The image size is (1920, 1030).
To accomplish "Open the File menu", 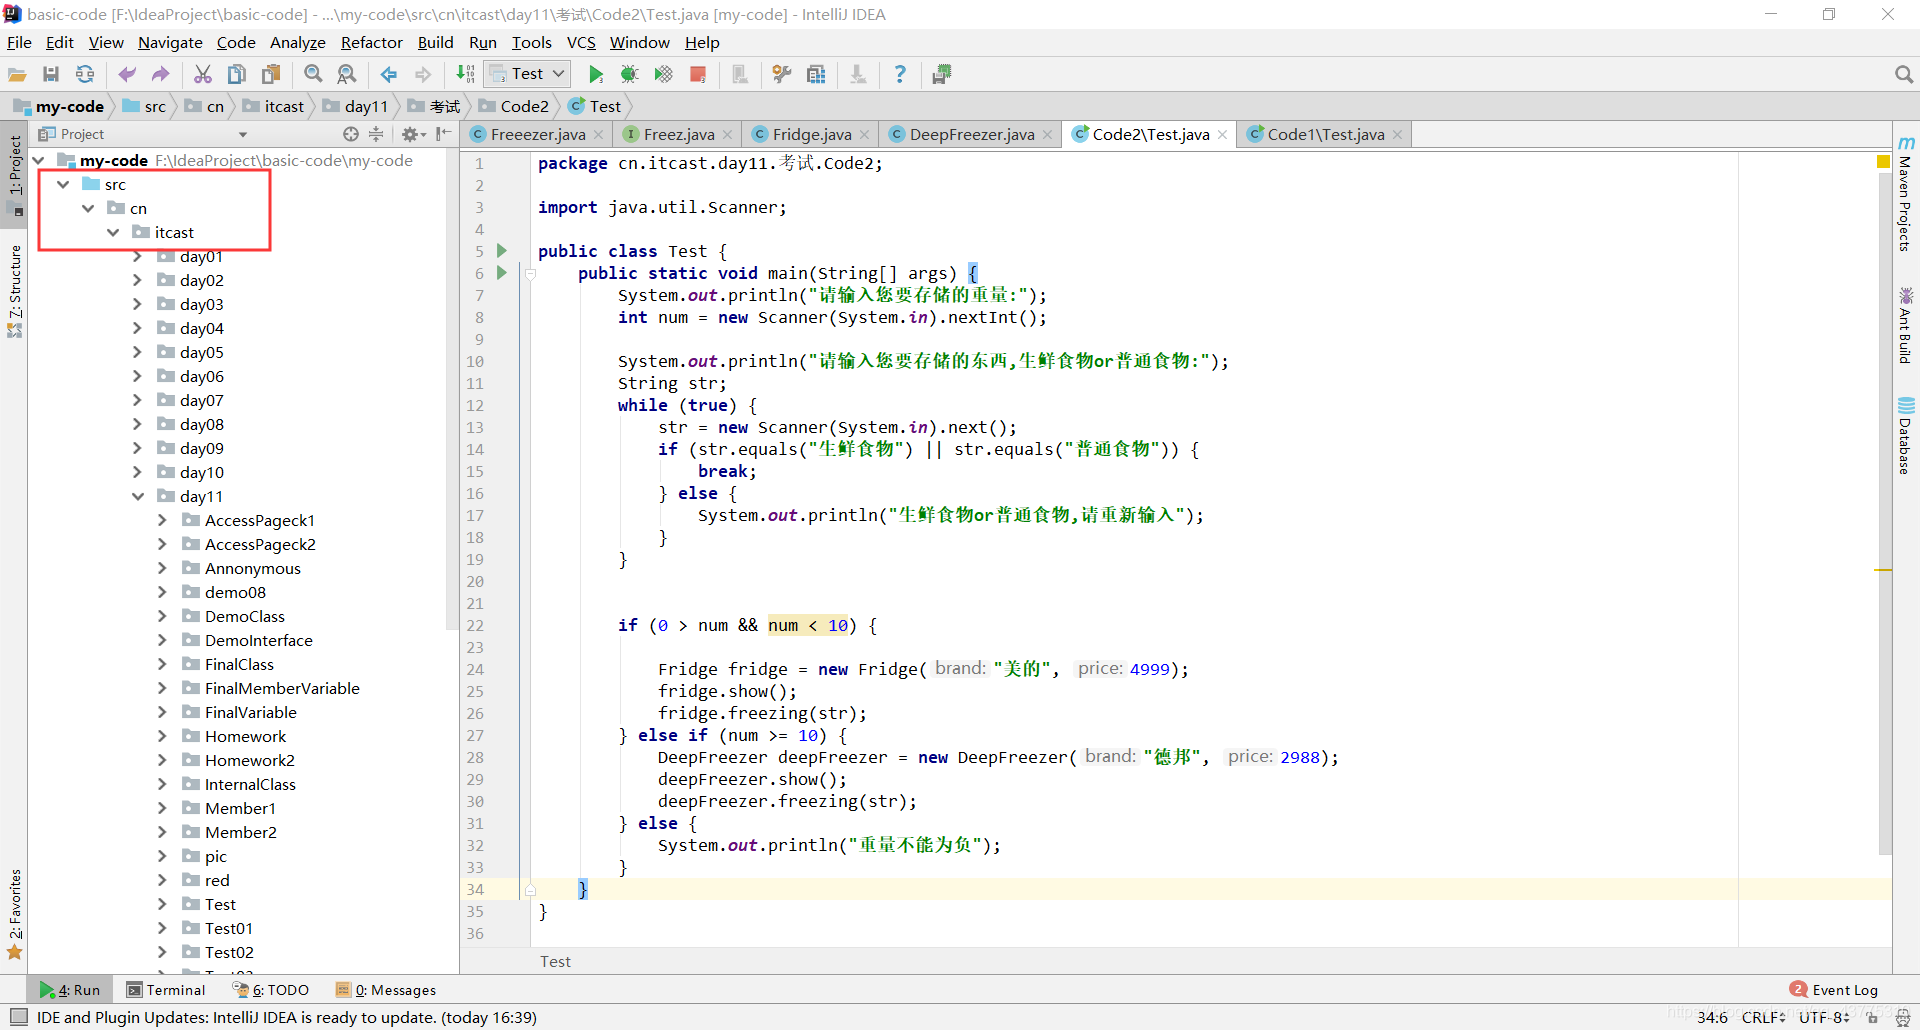I will point(19,42).
